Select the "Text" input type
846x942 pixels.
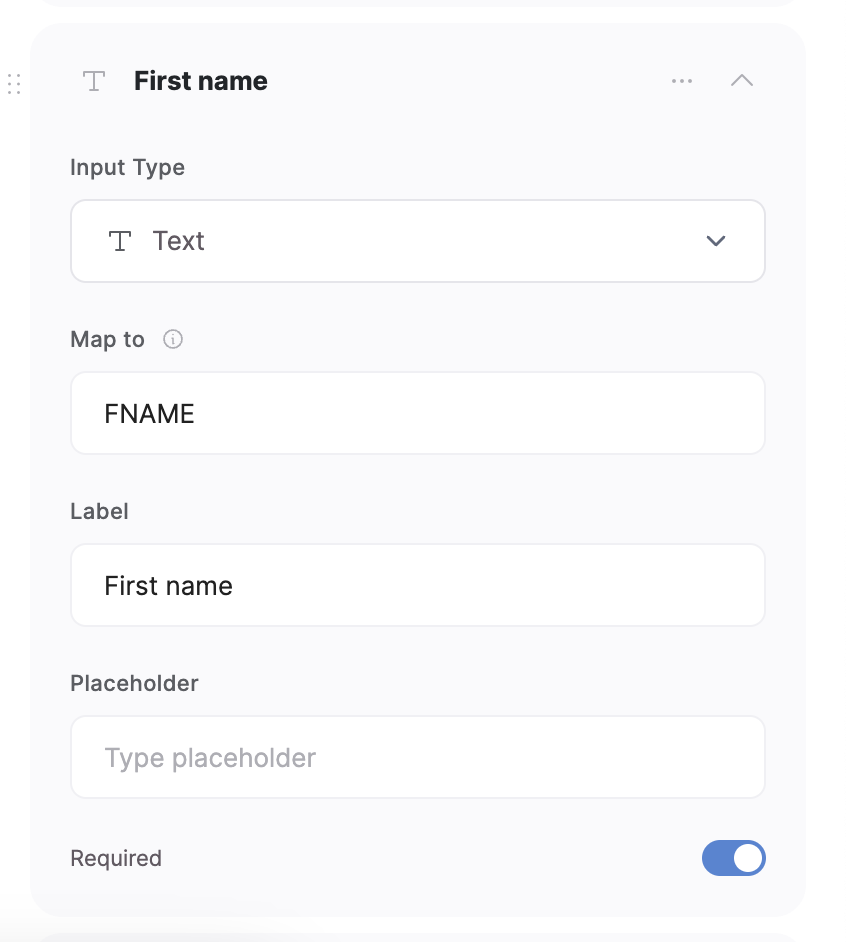pyautogui.click(x=178, y=240)
